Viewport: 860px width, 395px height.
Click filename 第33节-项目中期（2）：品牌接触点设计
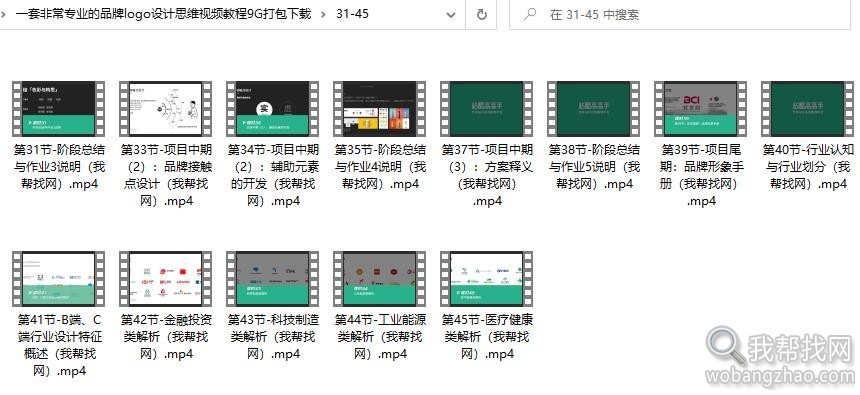(x=166, y=176)
